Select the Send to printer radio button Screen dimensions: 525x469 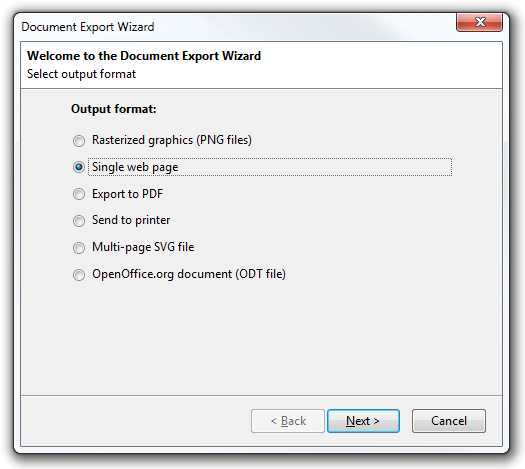click(x=79, y=221)
